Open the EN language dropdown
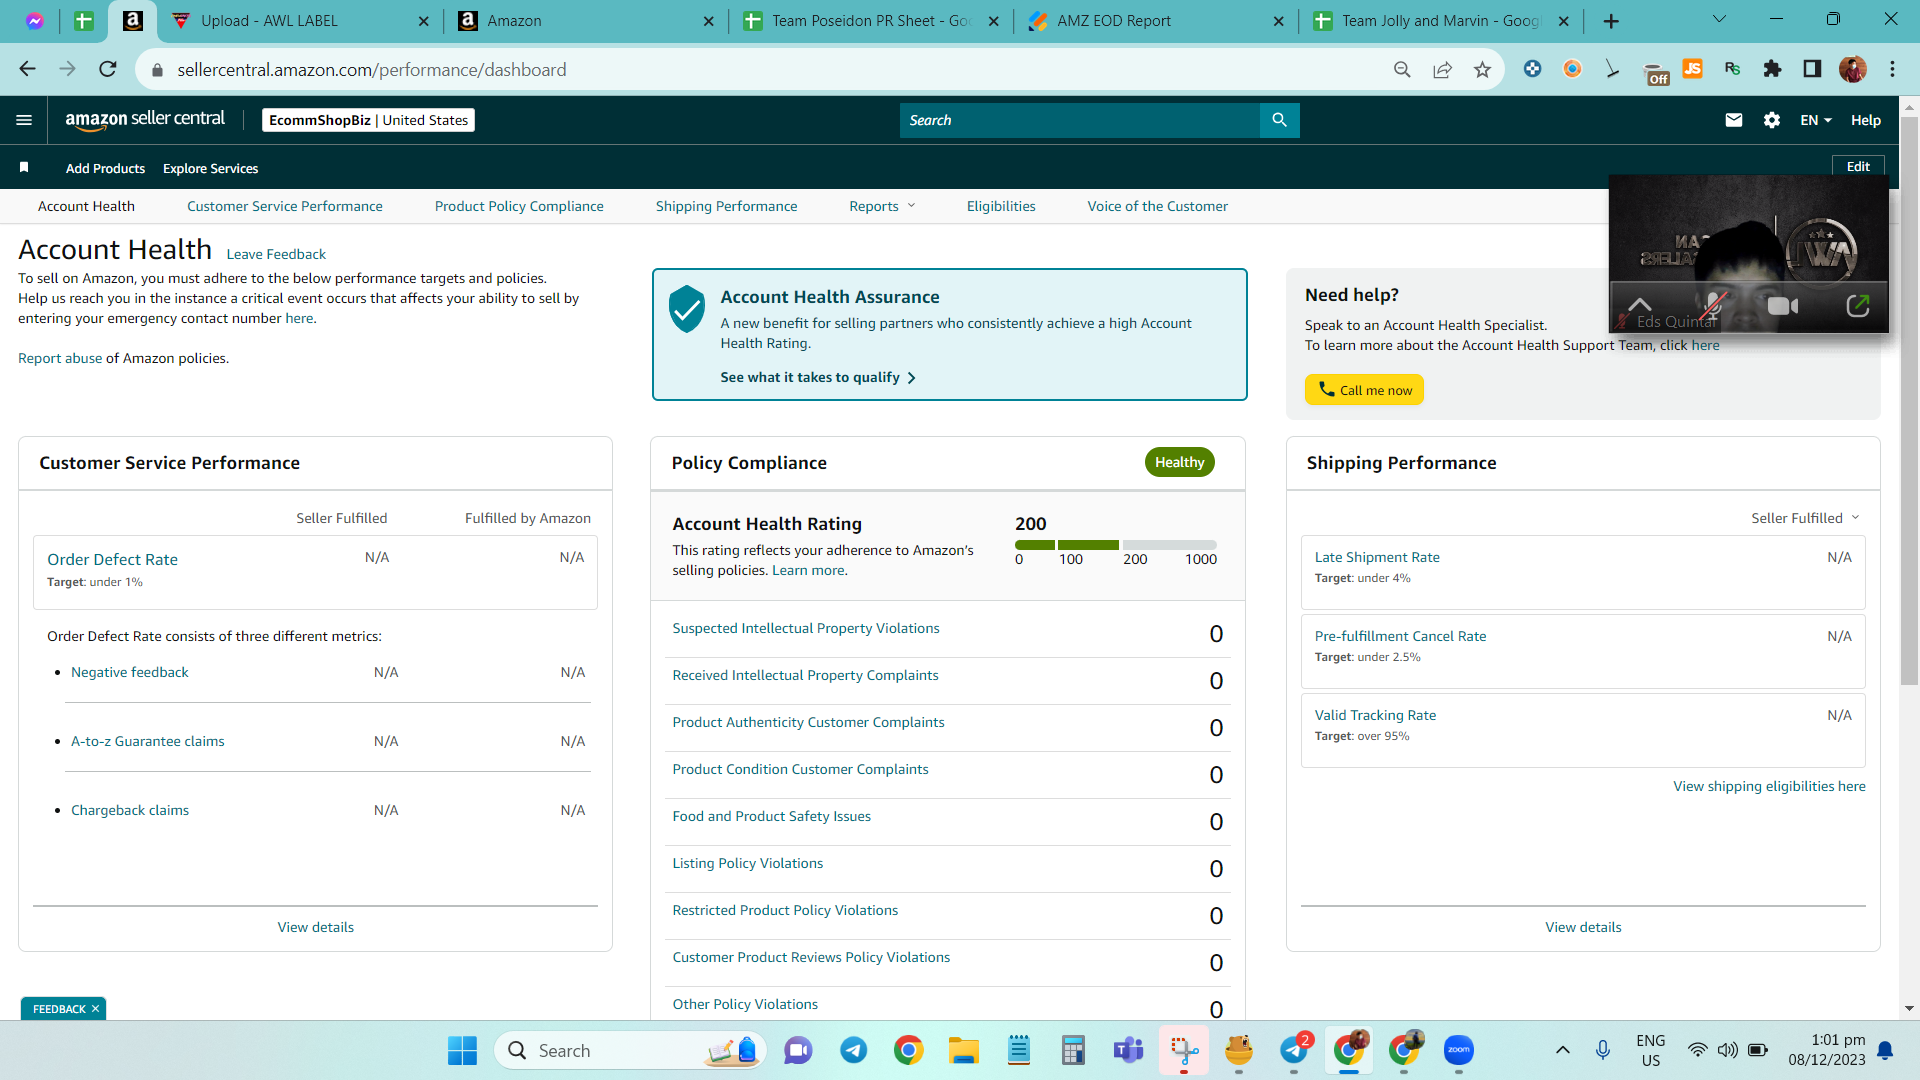The height and width of the screenshot is (1080, 1920). click(1816, 120)
